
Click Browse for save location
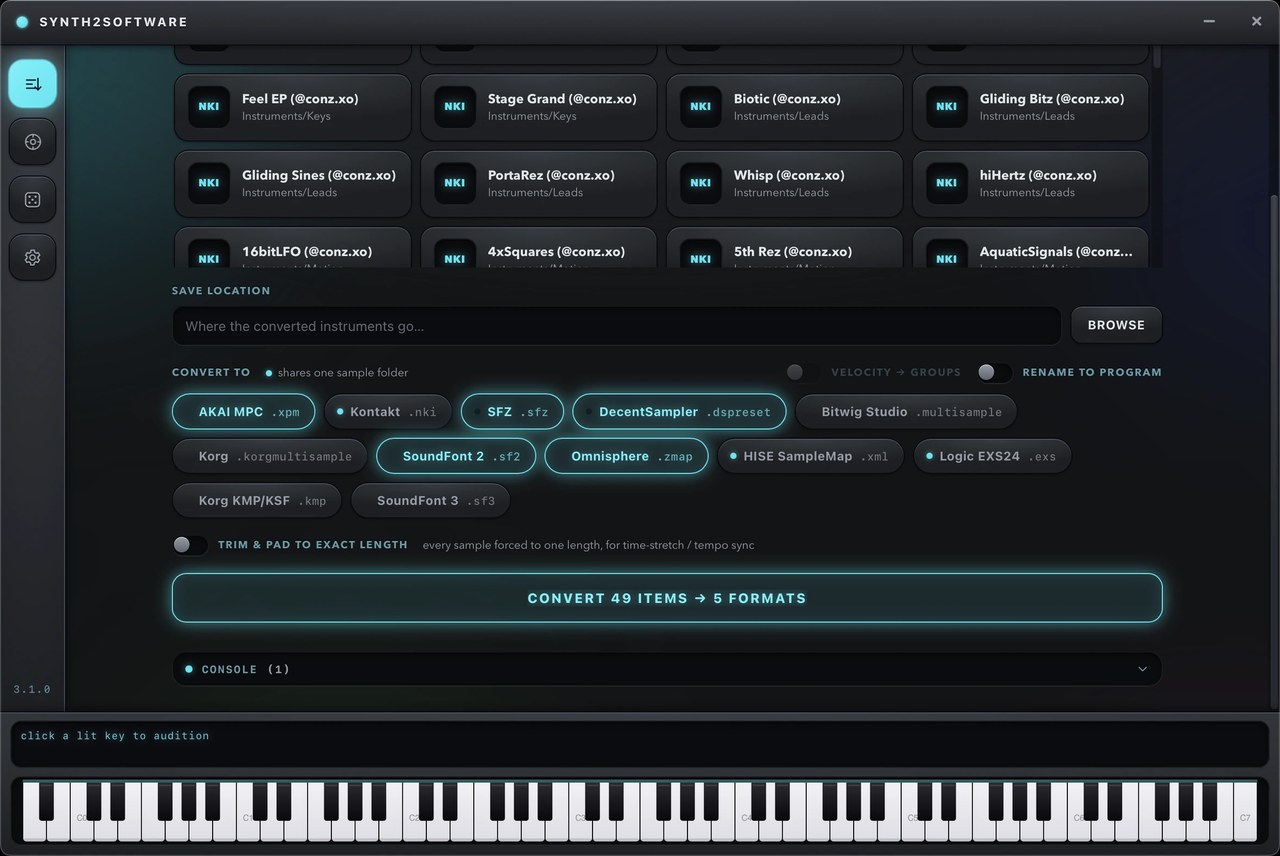coord(1116,325)
